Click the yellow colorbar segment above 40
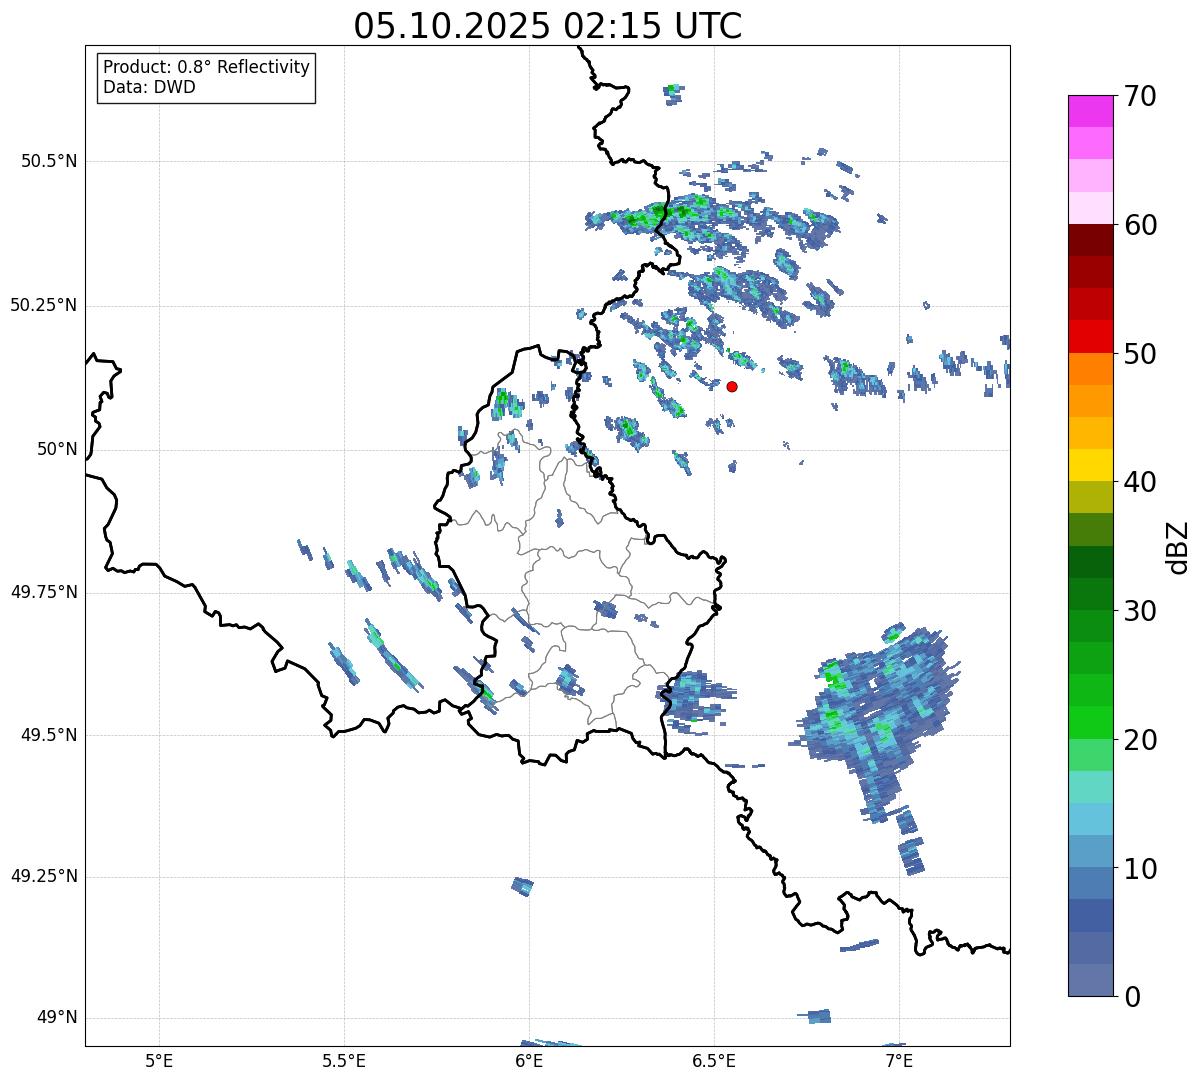This screenshot has height=1081, width=1202. click(1090, 465)
